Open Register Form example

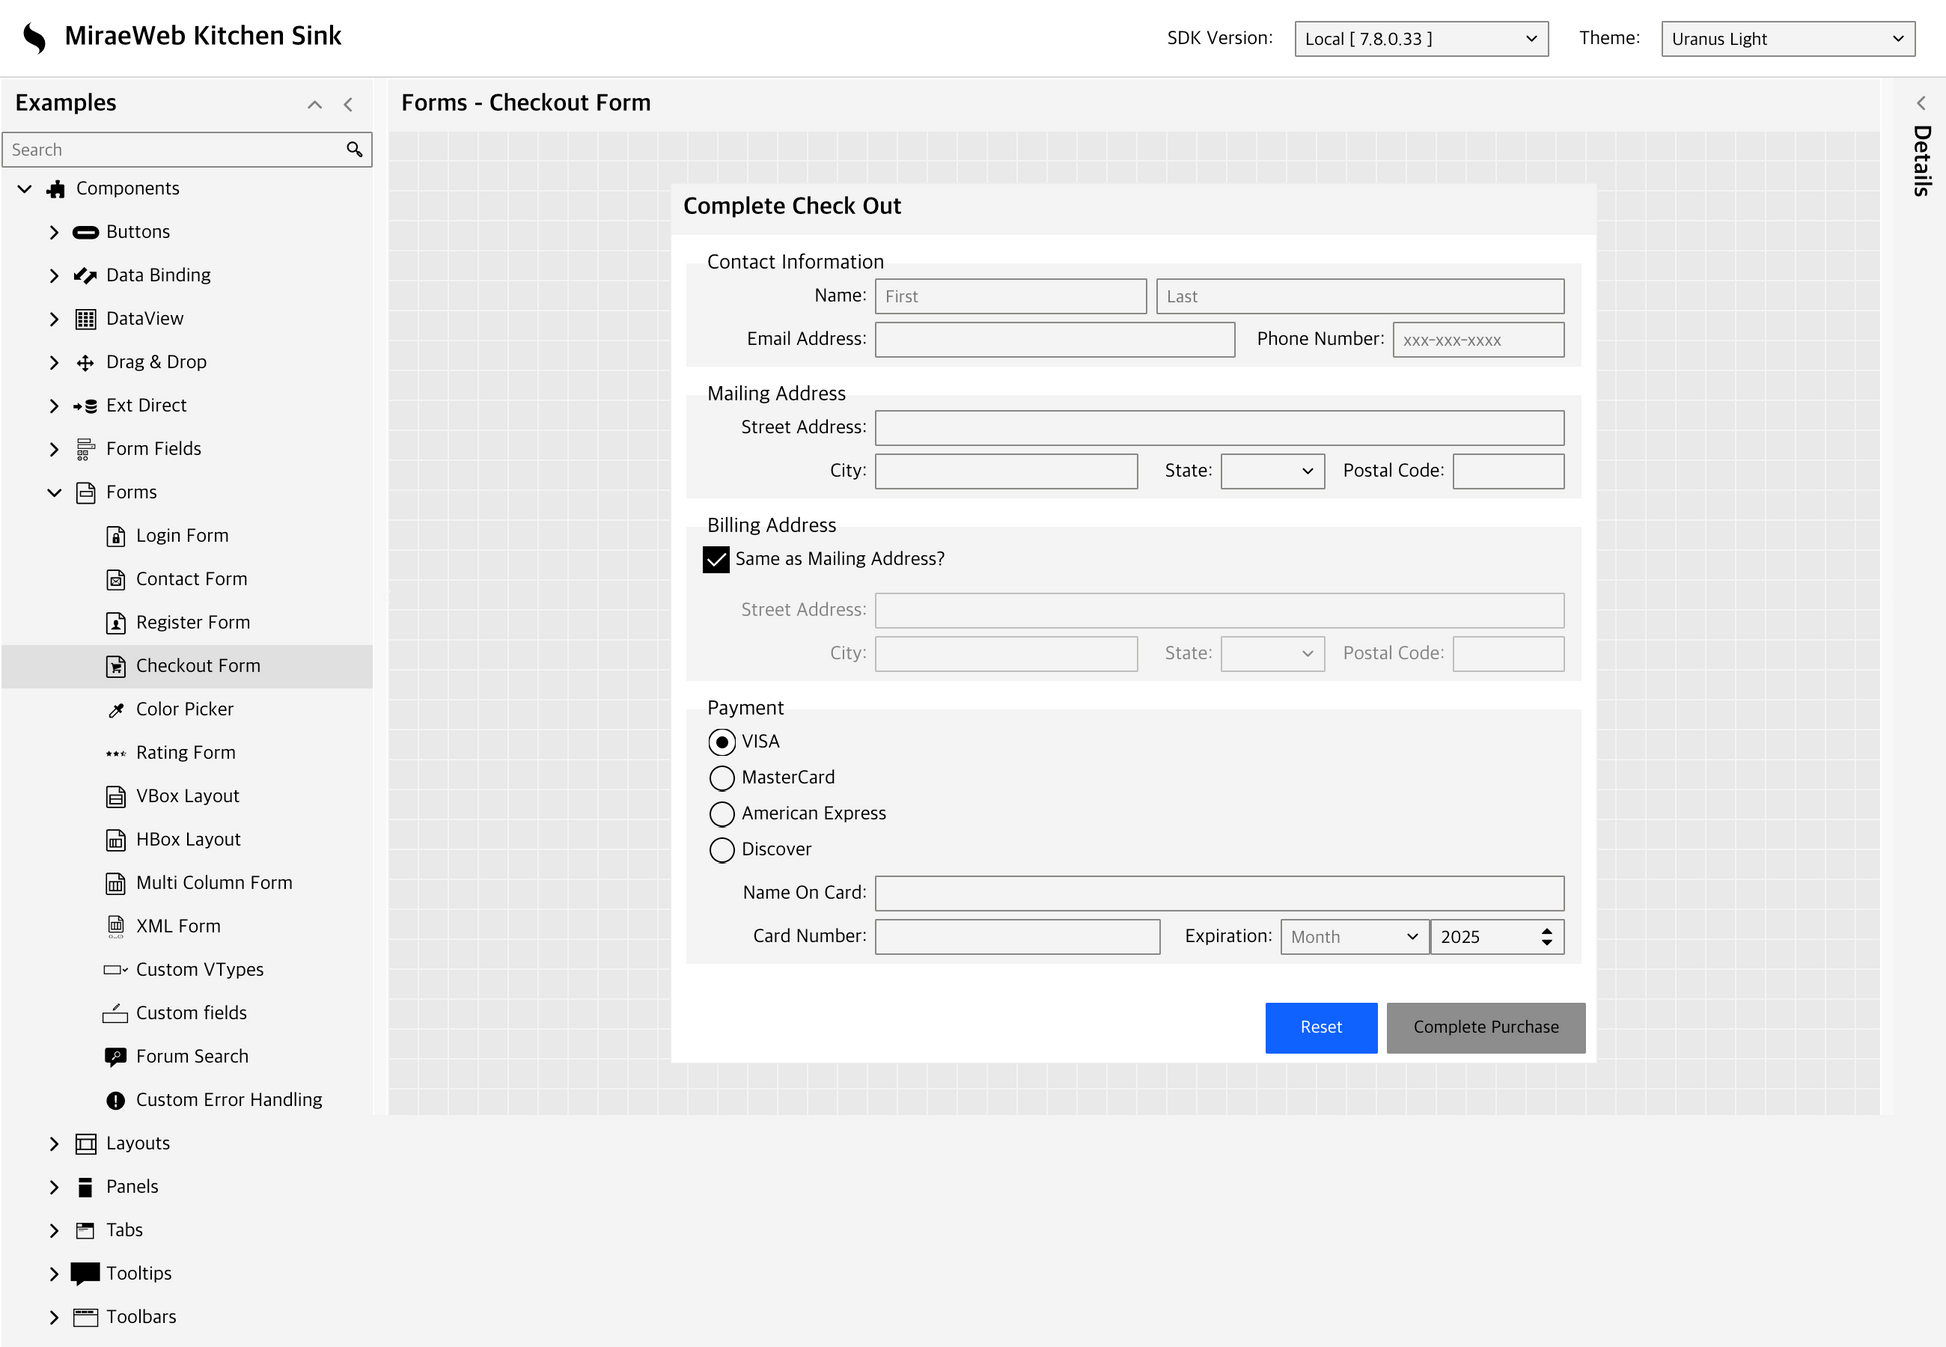coord(193,622)
